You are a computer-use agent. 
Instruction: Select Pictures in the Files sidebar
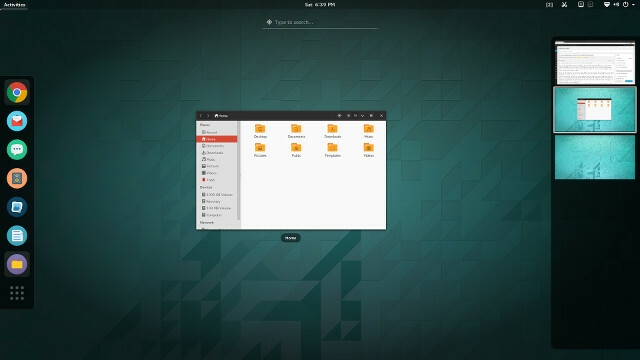(x=216, y=166)
